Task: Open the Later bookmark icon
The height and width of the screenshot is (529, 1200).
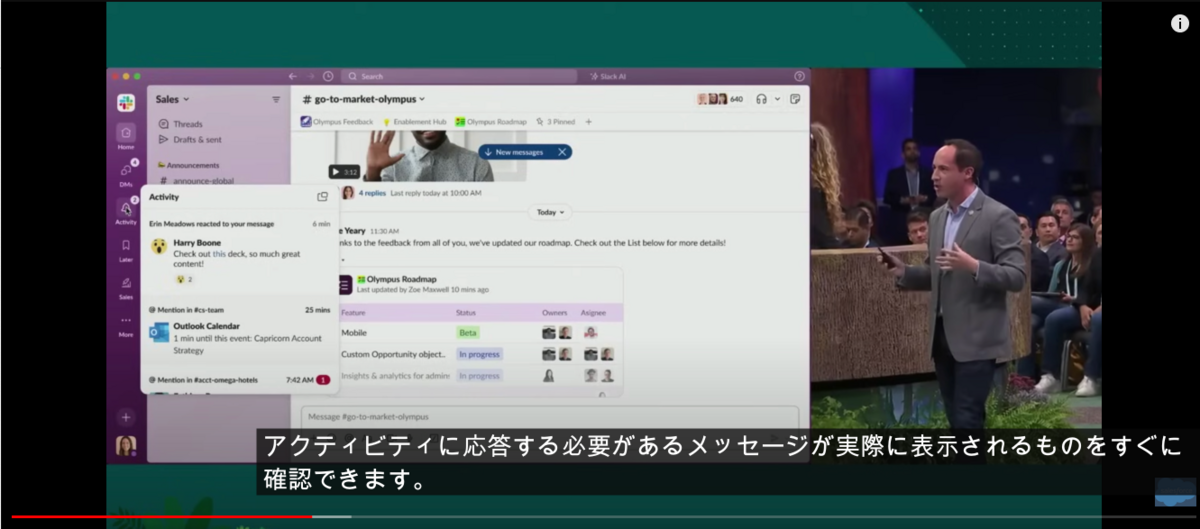Action: pyautogui.click(x=126, y=248)
